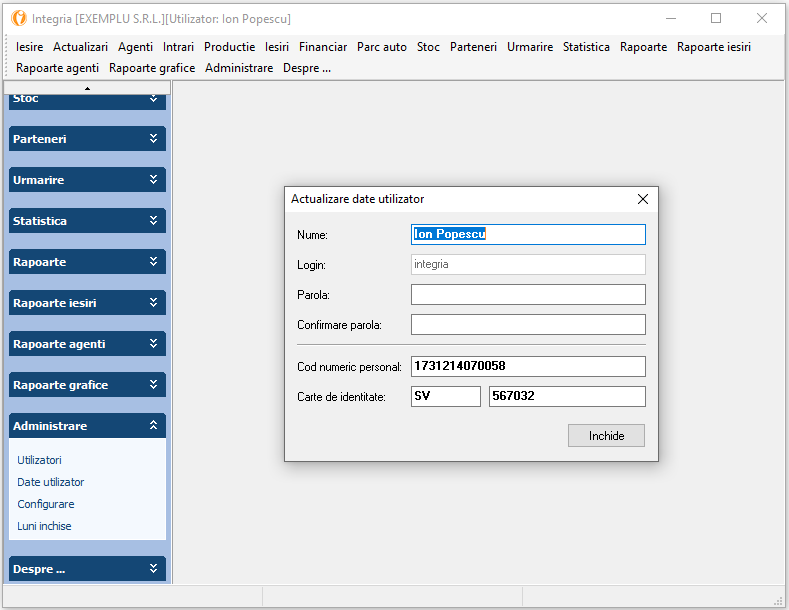This screenshot has width=789, height=610.
Task: Click the Parola input field
Action: click(528, 295)
